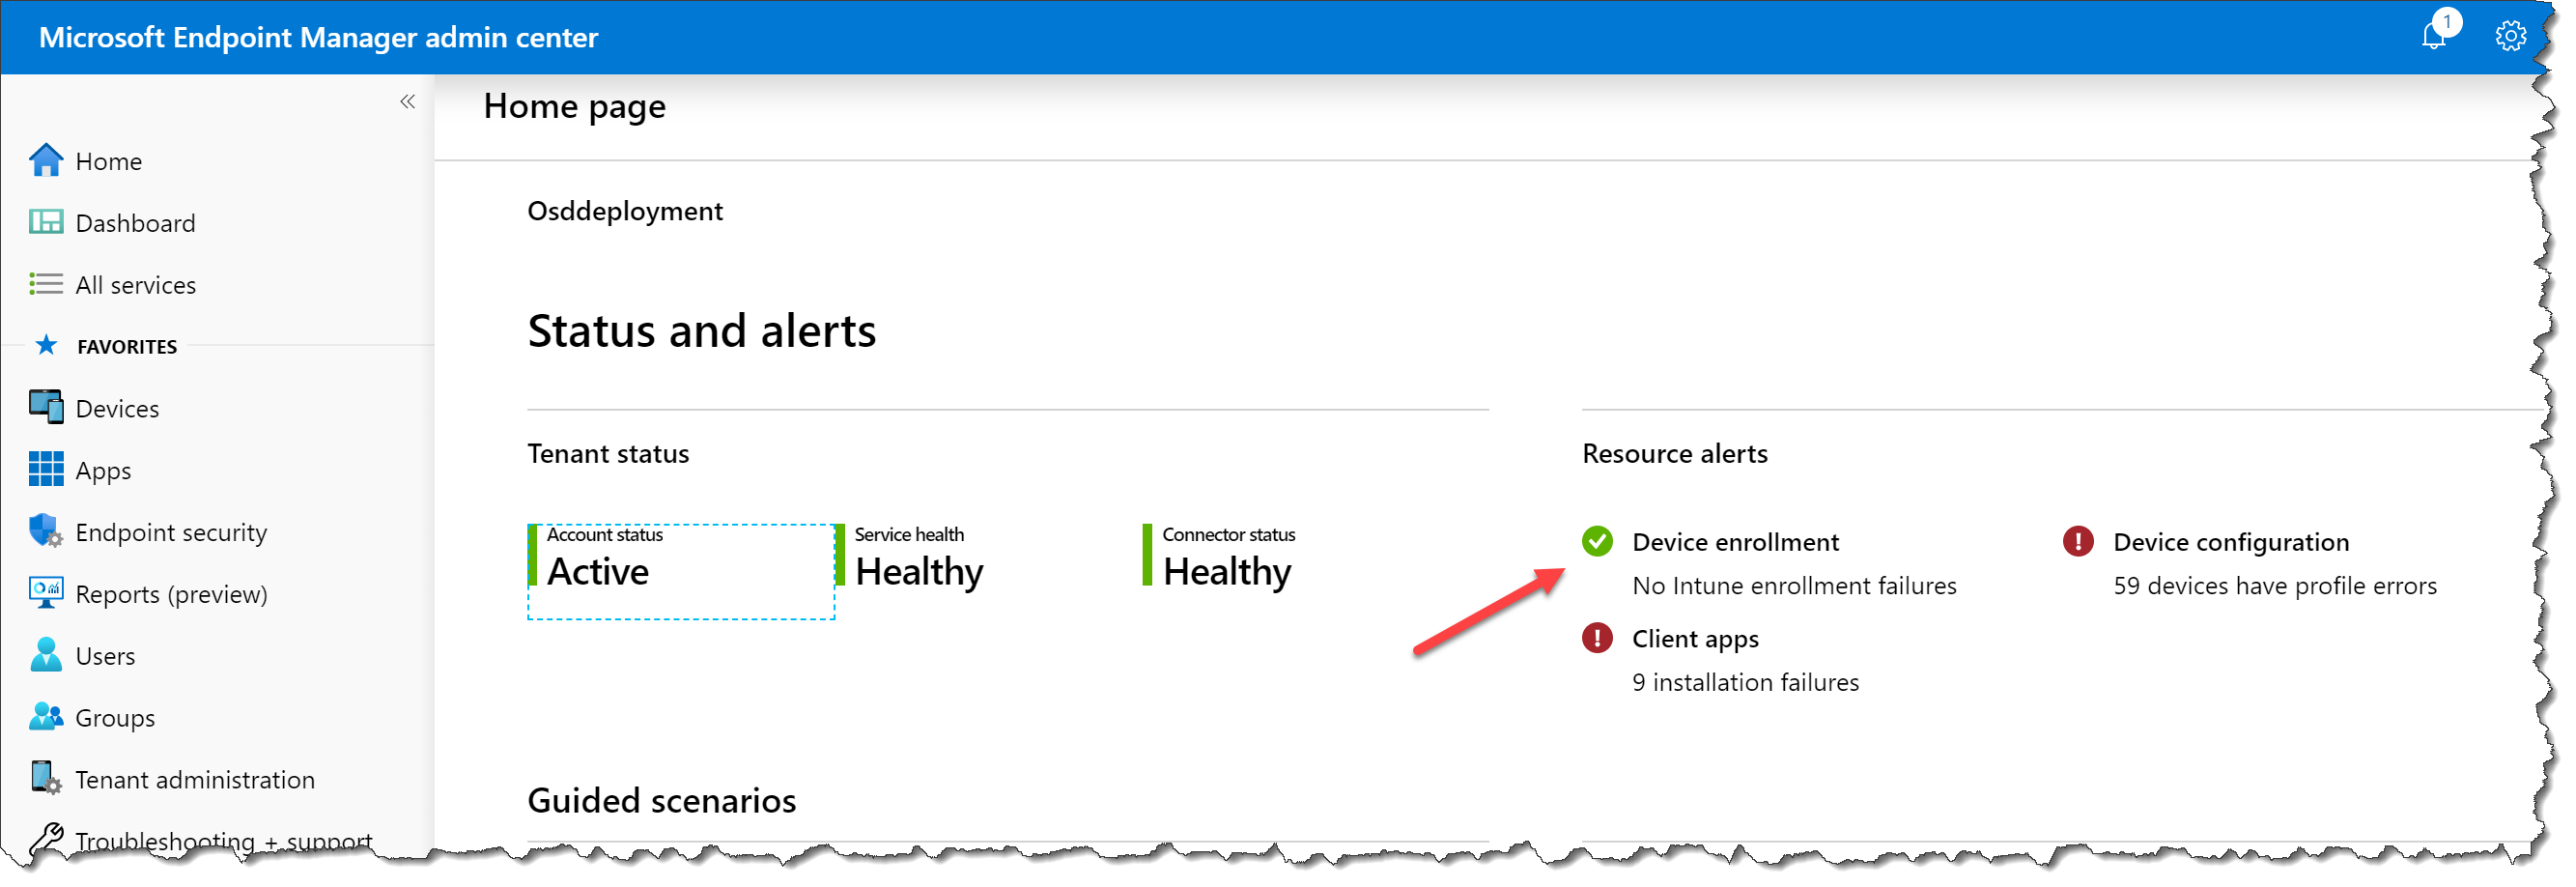
Task: Click the Endpoint security shield icon
Action: 45,531
